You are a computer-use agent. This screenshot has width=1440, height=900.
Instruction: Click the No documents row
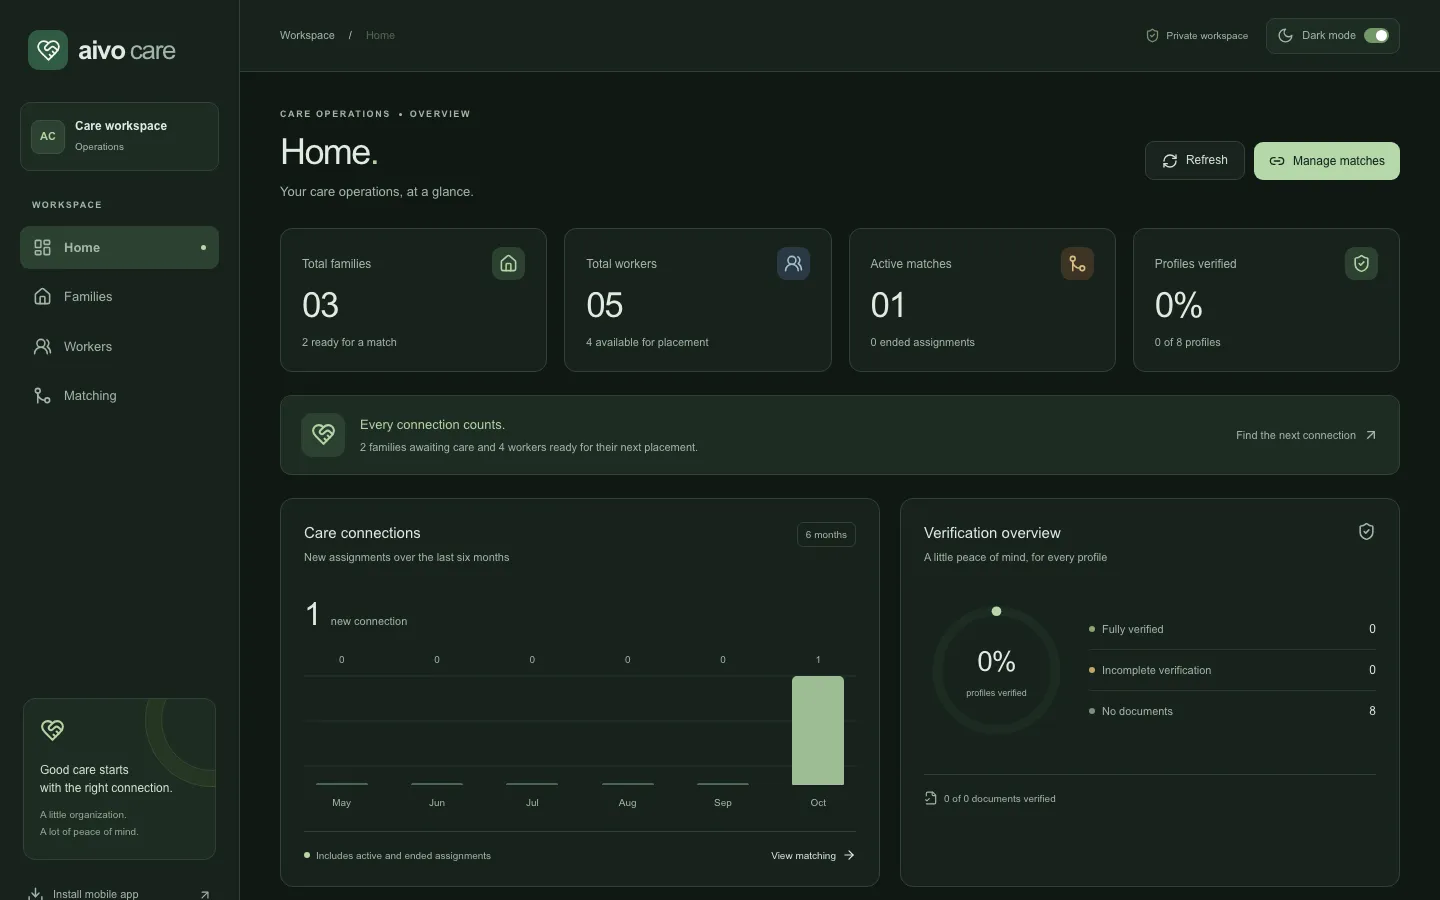coord(1232,711)
